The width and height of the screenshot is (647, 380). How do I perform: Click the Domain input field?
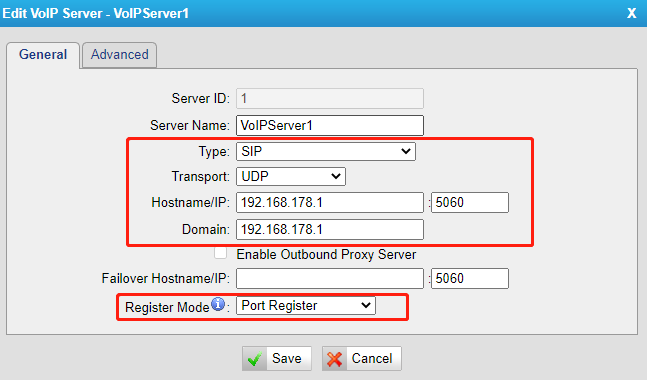pos(330,229)
